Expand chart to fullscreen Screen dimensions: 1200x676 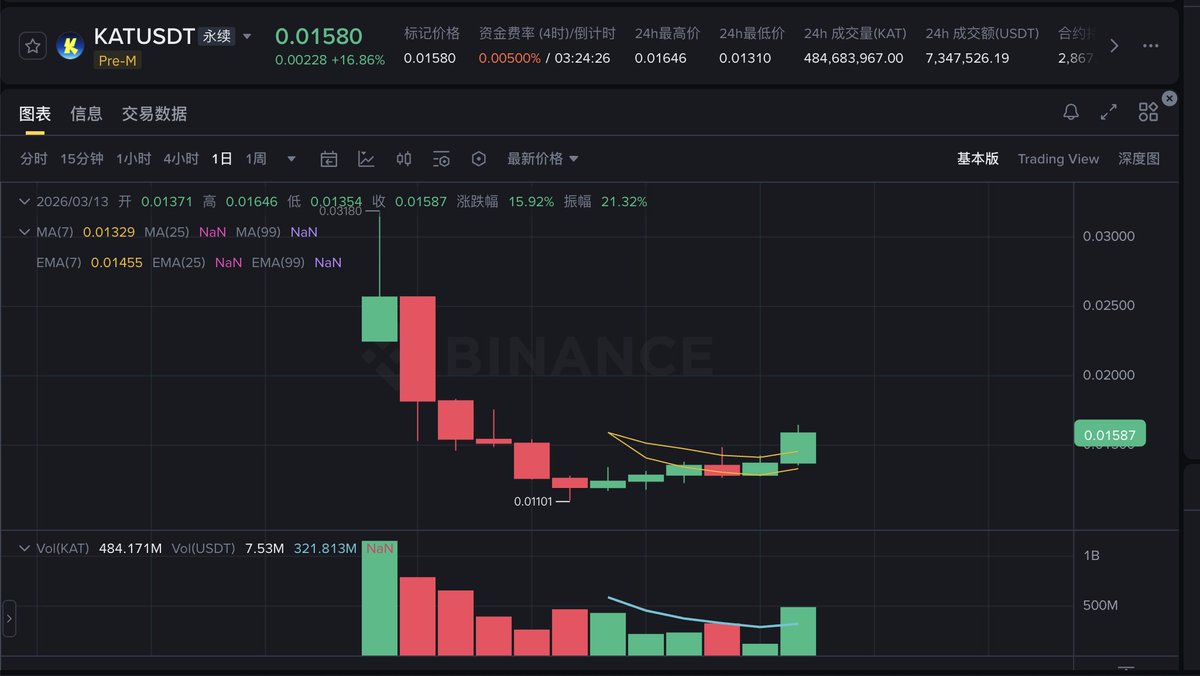tap(1109, 112)
